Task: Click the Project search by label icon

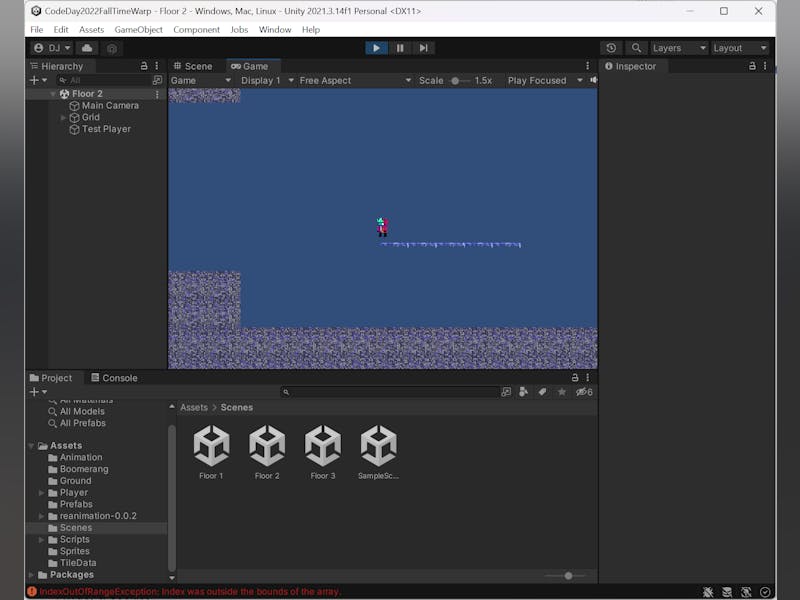Action: pyautogui.click(x=542, y=392)
